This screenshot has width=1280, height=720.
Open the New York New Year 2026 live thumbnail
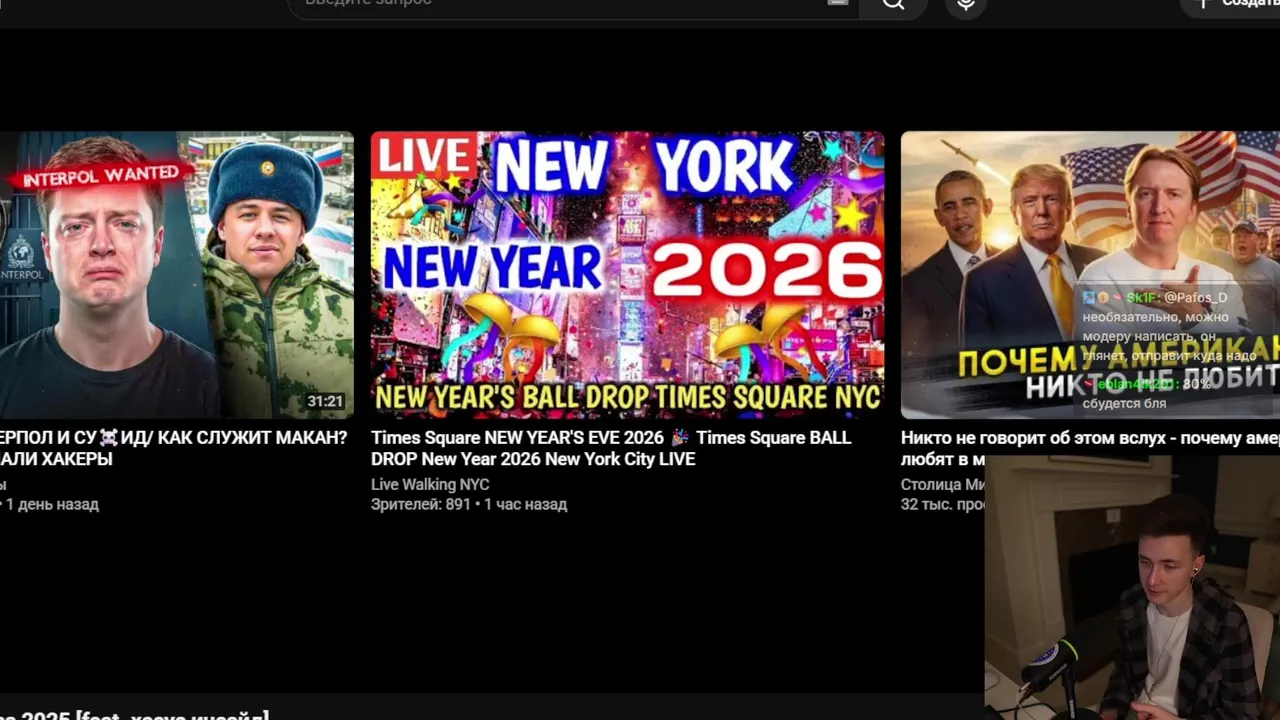627,275
